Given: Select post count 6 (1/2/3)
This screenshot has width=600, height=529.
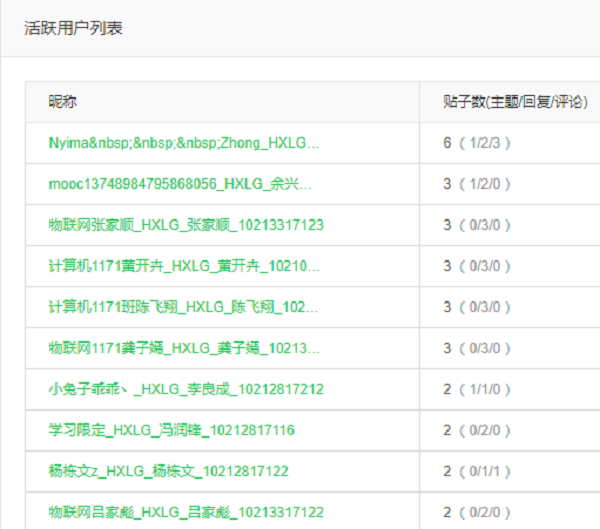Looking at the screenshot, I should pyautogui.click(x=476, y=143).
